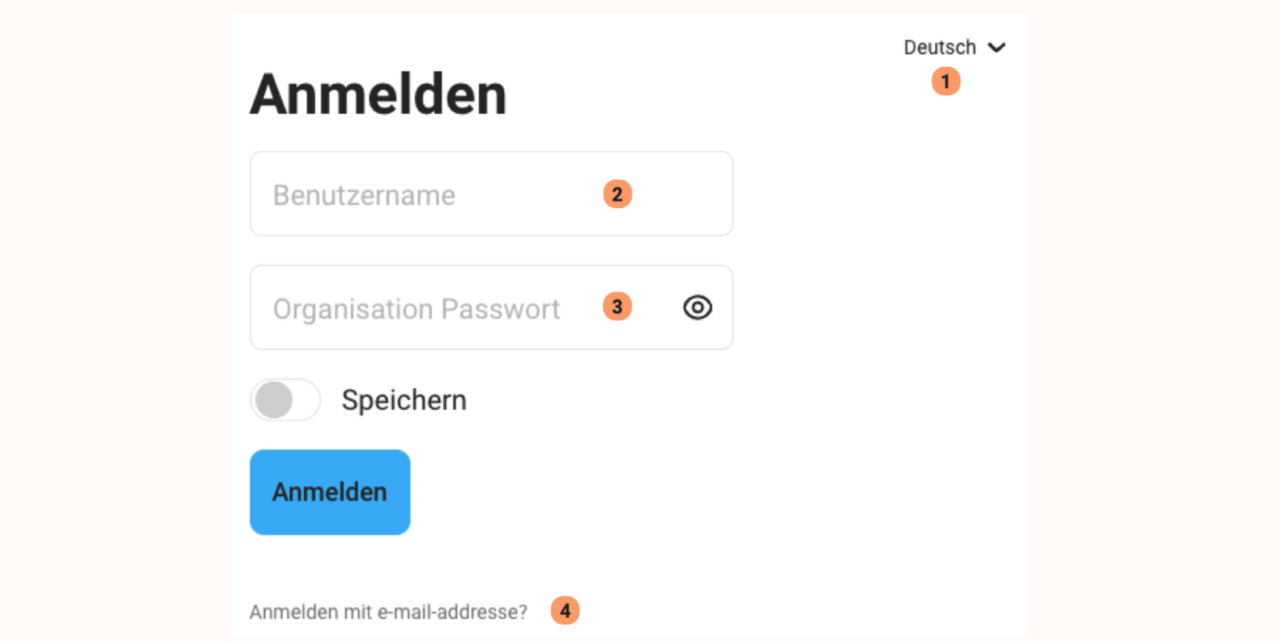This screenshot has width=1280, height=641.
Task: Select Deutsch from the language menu
Action: tap(940, 46)
